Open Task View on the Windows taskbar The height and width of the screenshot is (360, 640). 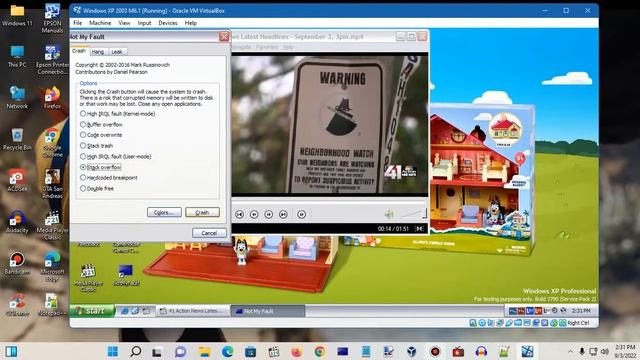(157, 351)
